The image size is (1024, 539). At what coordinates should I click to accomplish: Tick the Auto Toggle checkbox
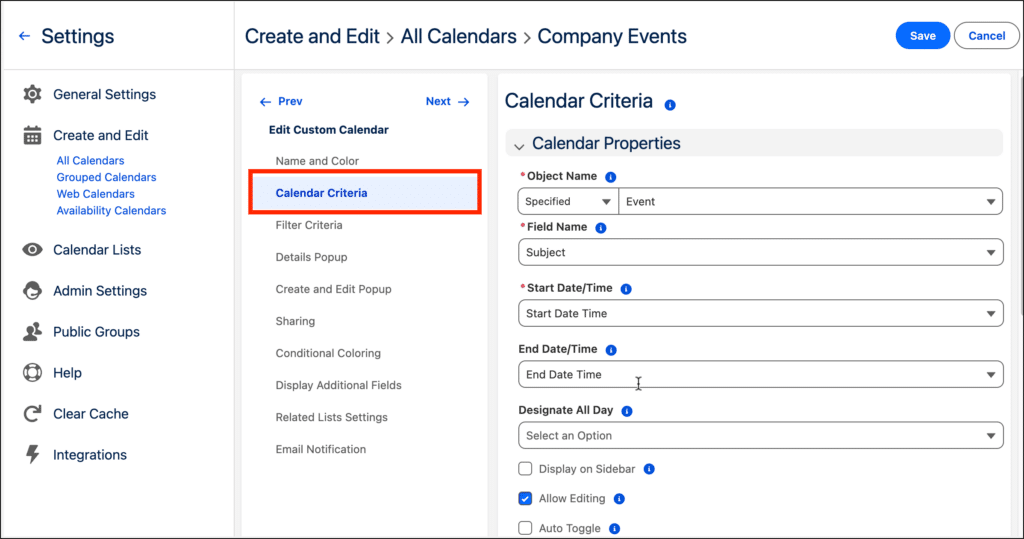pyautogui.click(x=525, y=529)
